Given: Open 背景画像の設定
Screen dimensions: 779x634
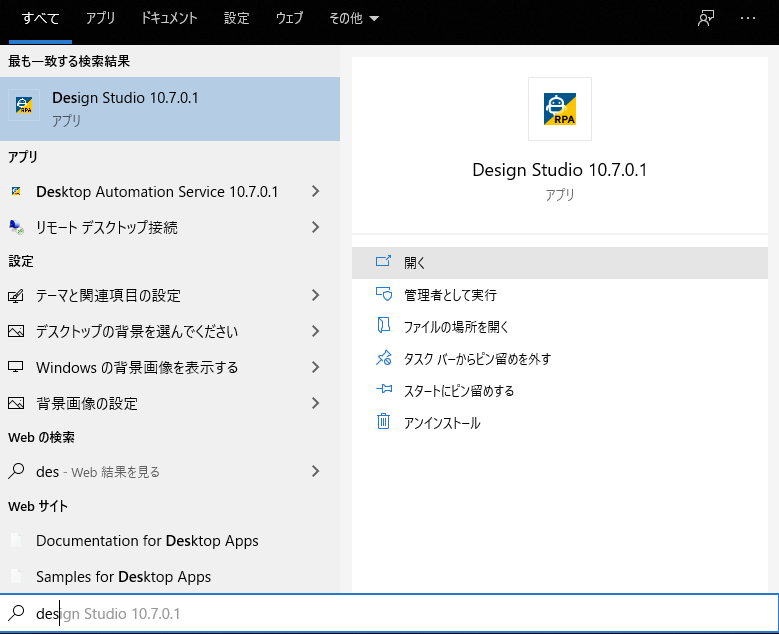Looking at the screenshot, I should pos(170,403).
